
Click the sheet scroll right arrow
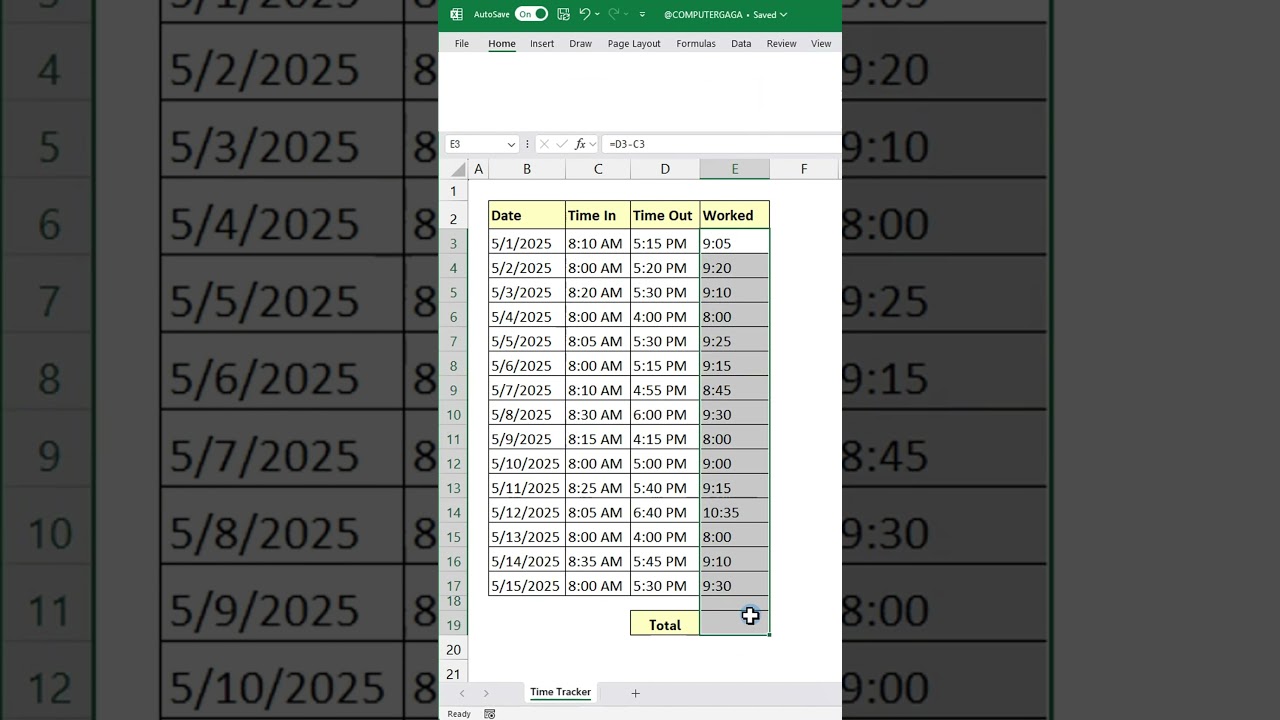486,693
